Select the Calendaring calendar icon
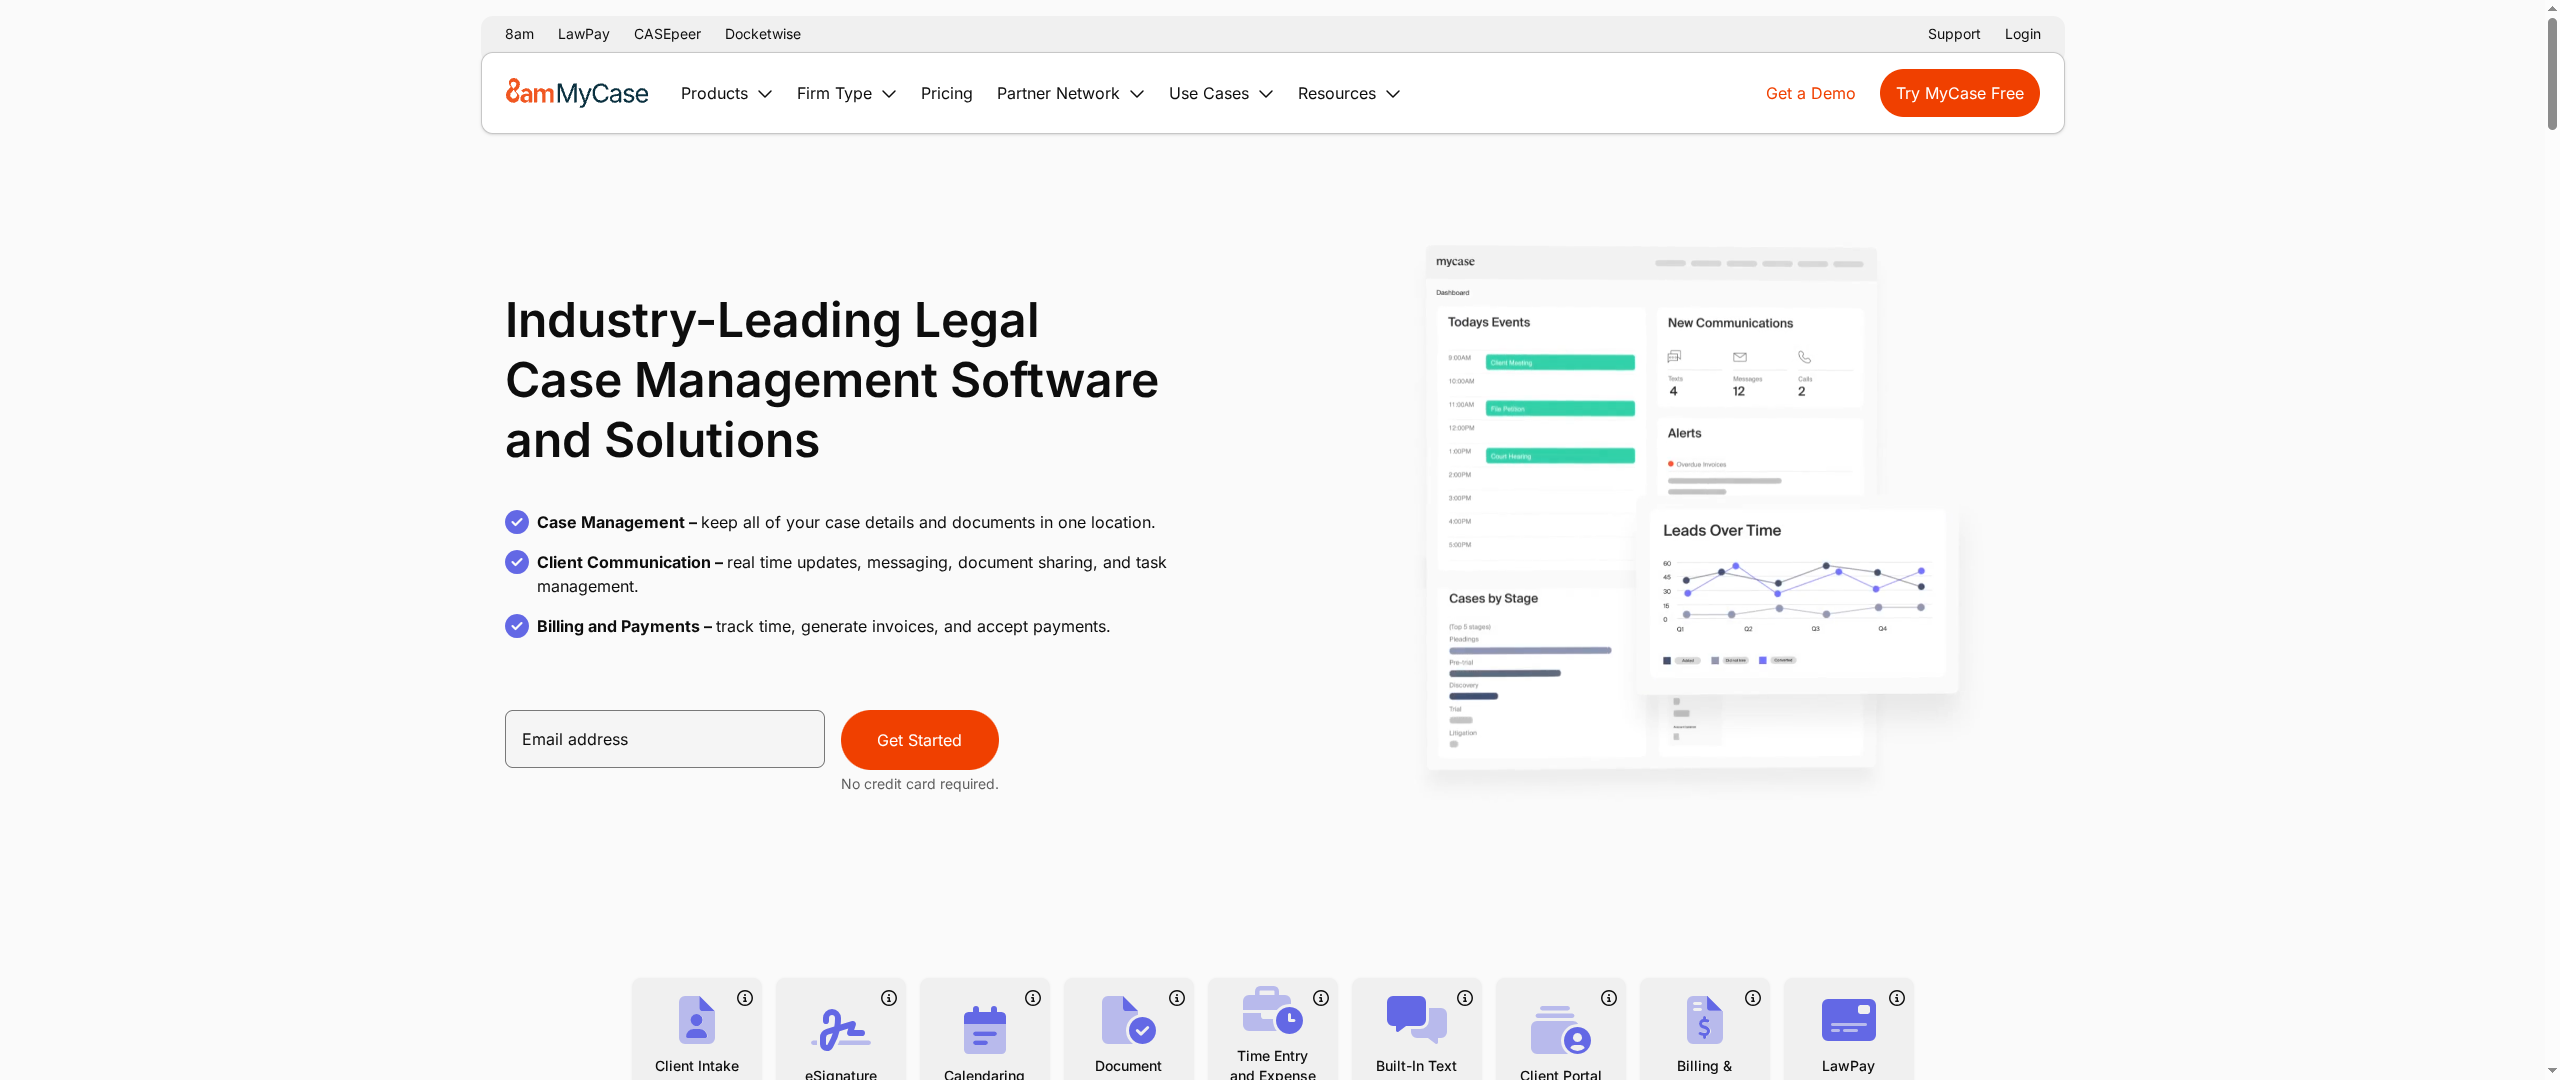This screenshot has height=1080, width=2560. [x=985, y=1029]
